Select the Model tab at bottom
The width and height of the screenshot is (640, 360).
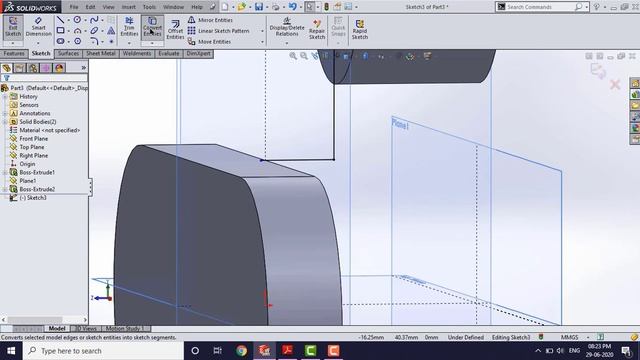57,329
